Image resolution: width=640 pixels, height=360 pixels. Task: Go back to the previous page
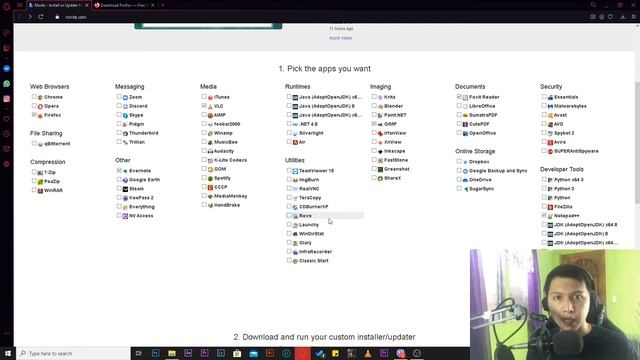point(19,17)
